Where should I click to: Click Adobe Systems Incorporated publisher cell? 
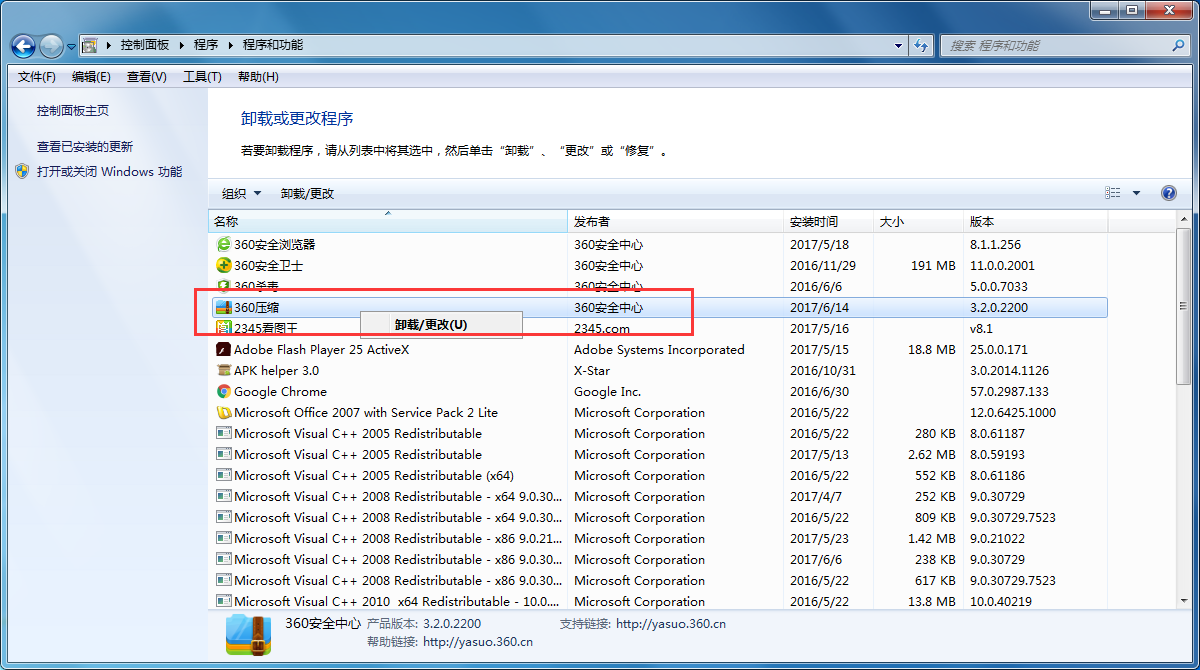point(659,349)
